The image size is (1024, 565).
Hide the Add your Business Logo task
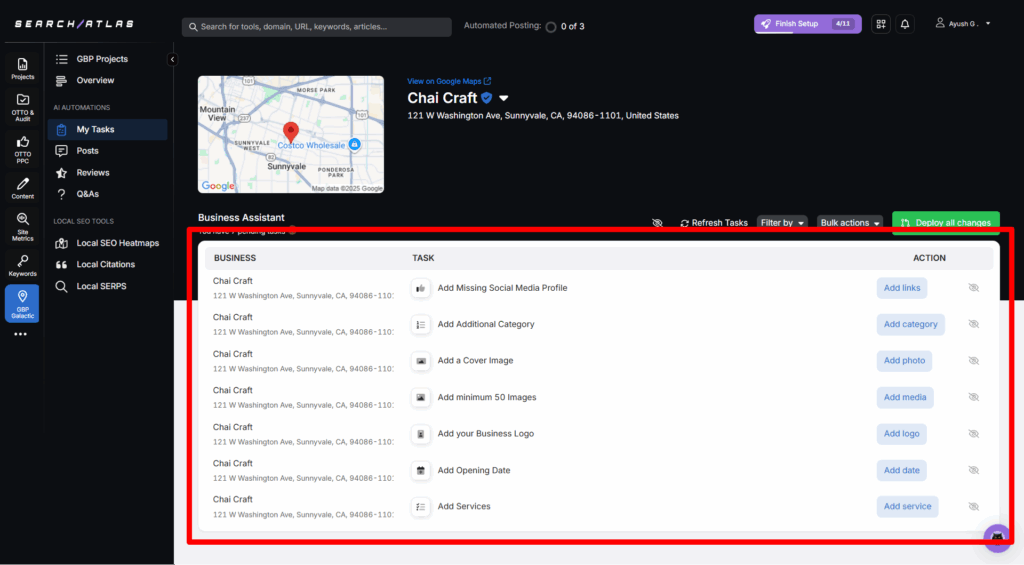(973, 434)
